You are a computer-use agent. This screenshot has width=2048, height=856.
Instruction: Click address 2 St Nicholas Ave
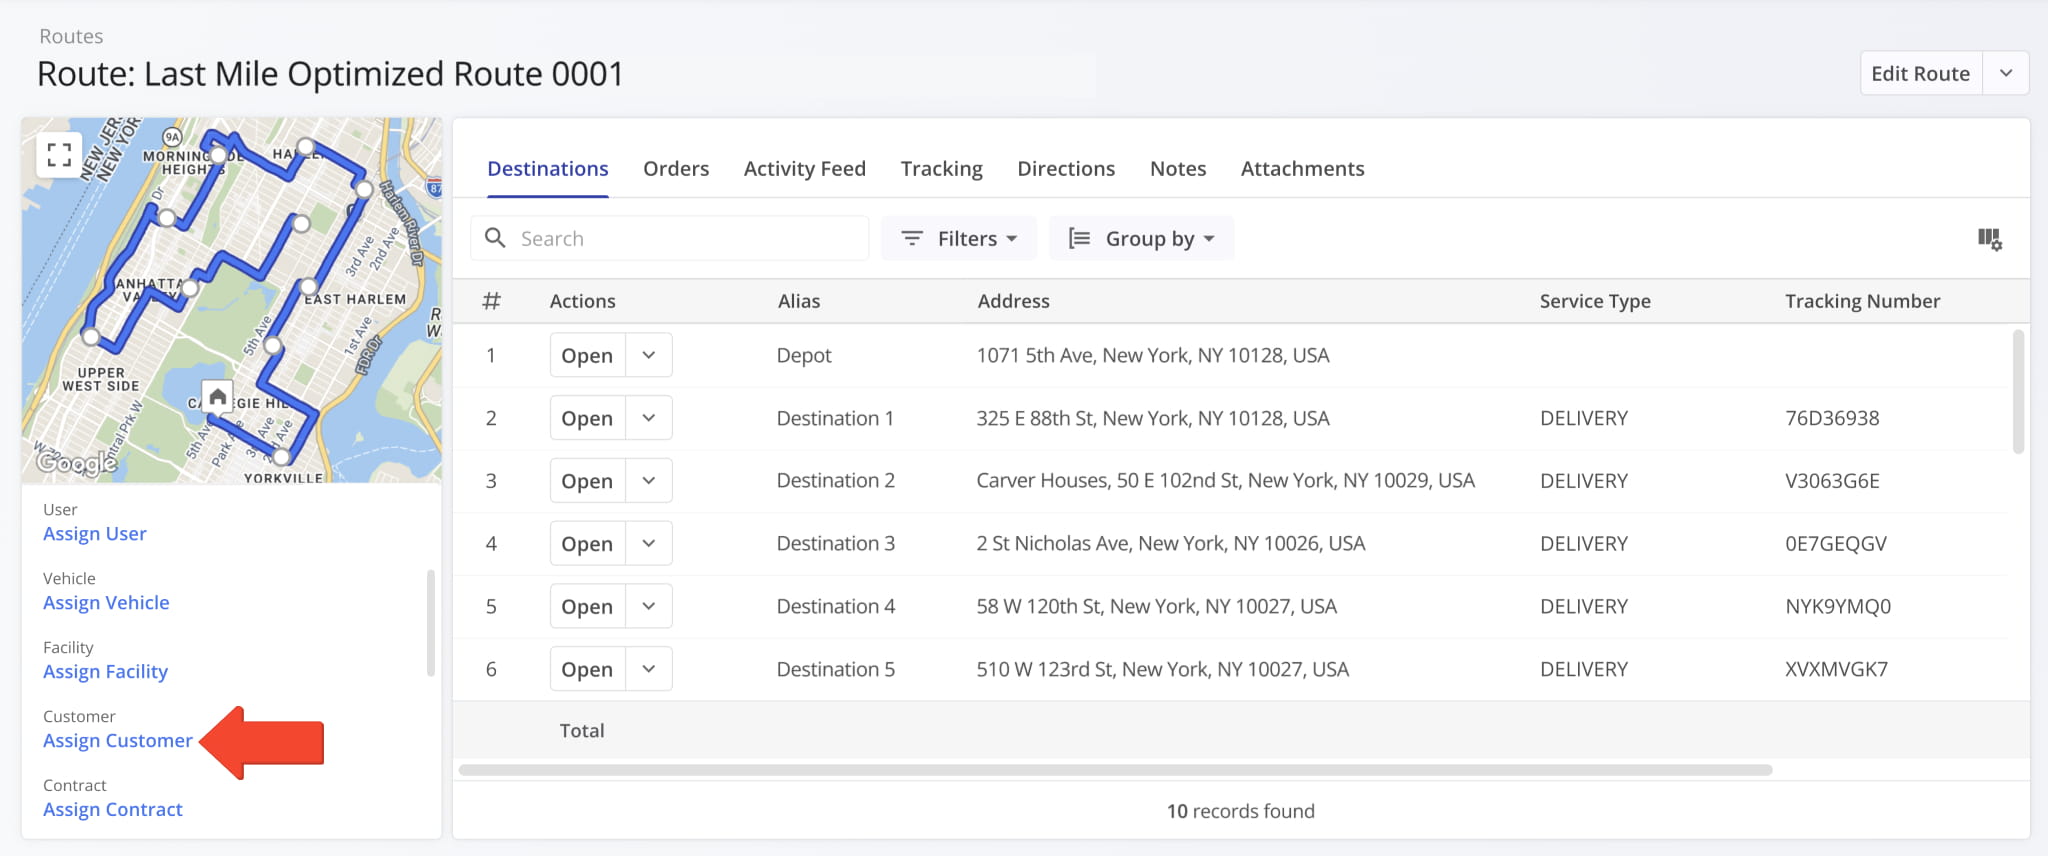click(1171, 544)
